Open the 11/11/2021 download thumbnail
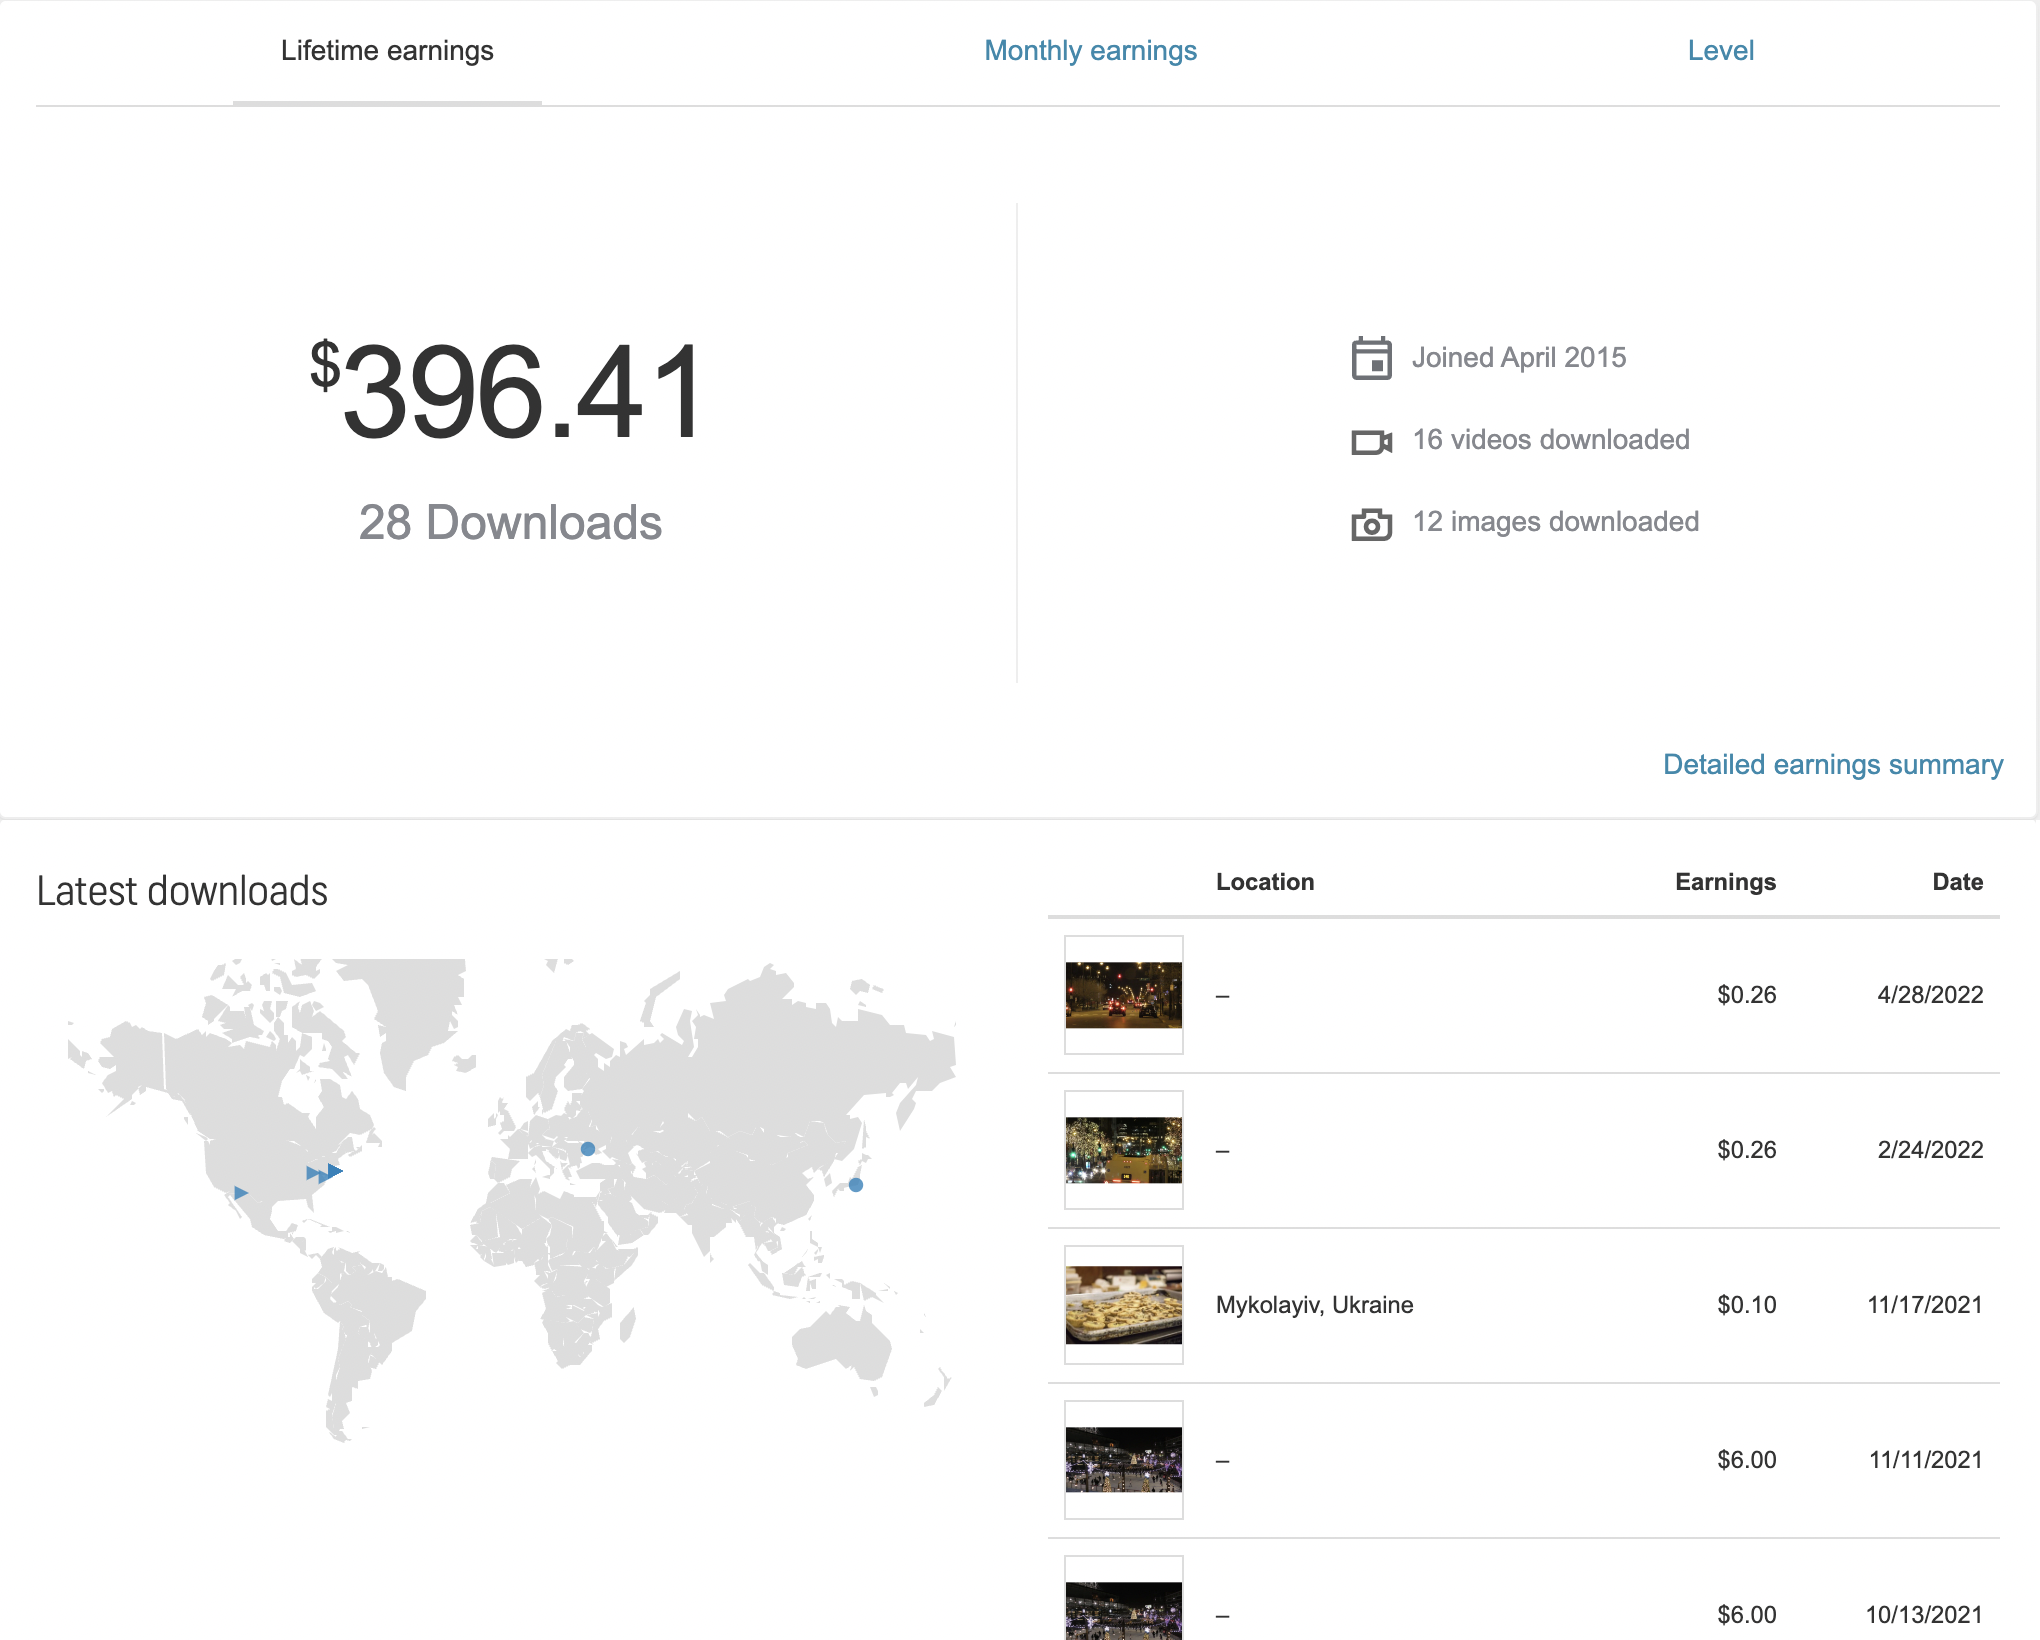This screenshot has height=1640, width=2040. [1124, 1460]
